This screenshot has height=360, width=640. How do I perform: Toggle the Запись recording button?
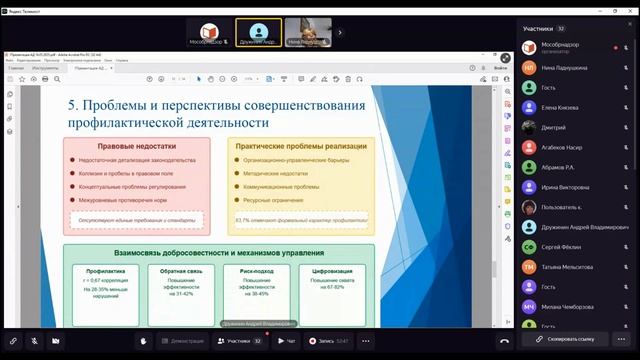click(329, 341)
